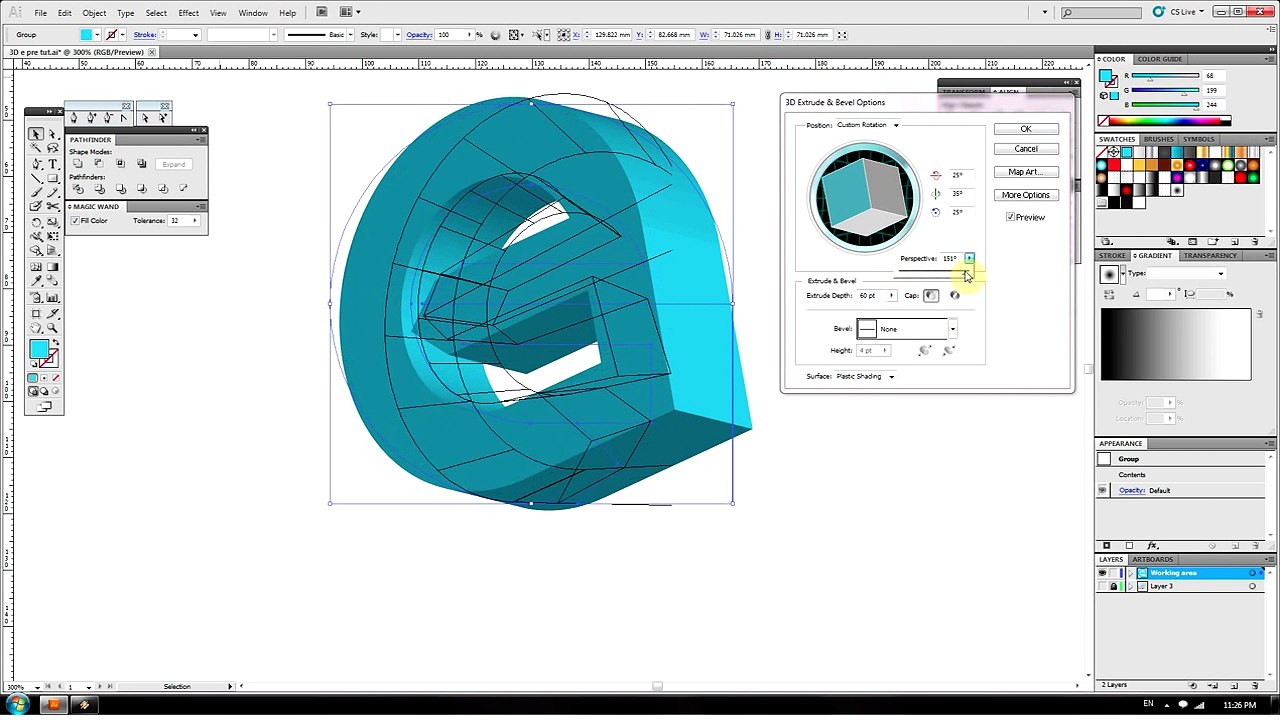Open the Object menu
The image size is (1280, 720).
(94, 13)
